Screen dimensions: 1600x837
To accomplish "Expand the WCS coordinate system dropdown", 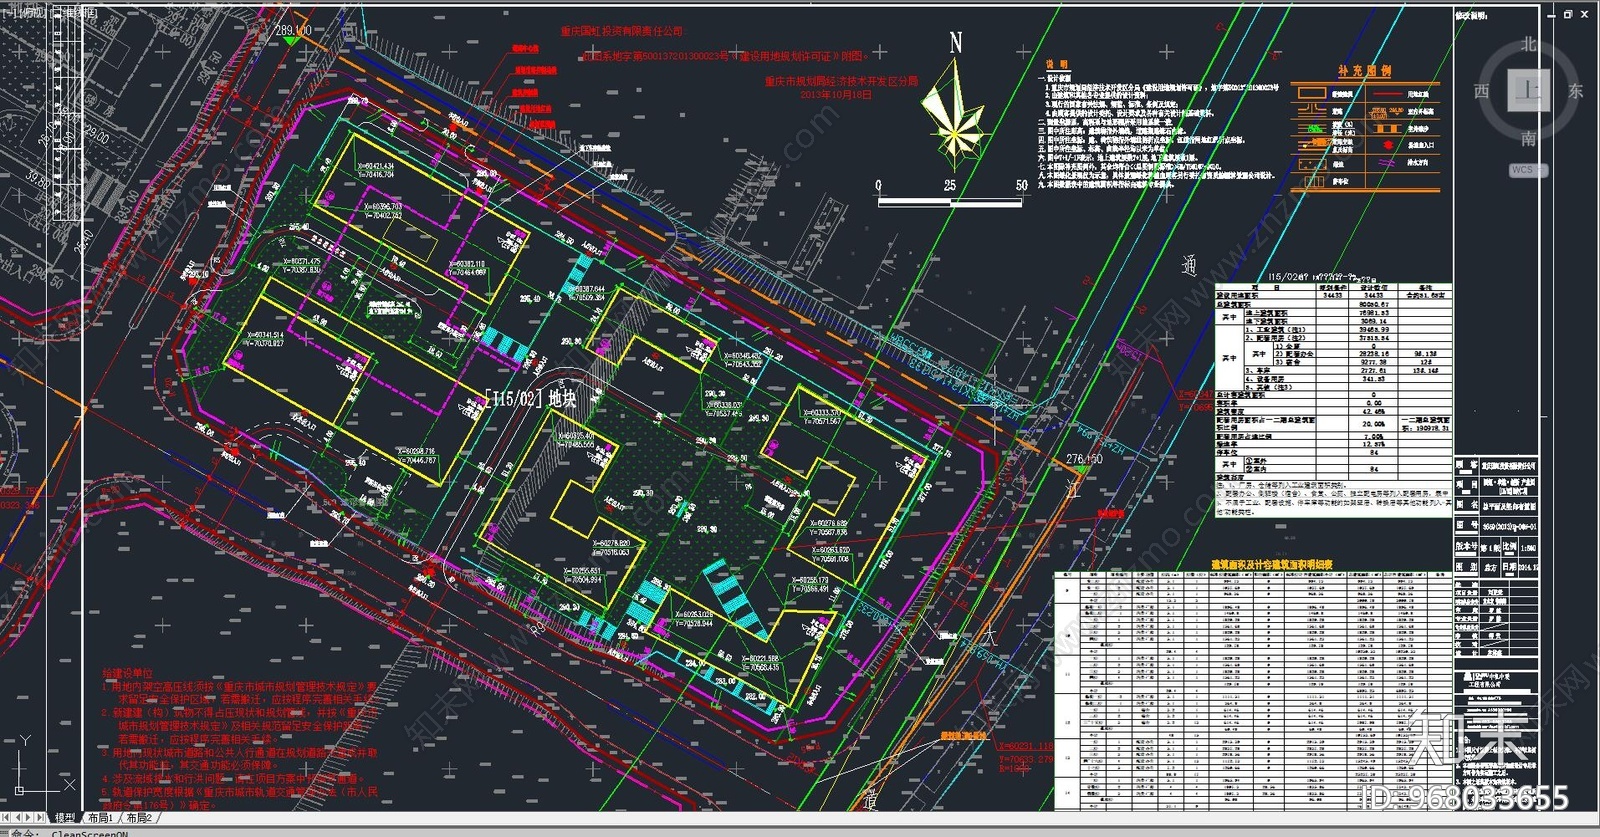I will pos(1528,170).
